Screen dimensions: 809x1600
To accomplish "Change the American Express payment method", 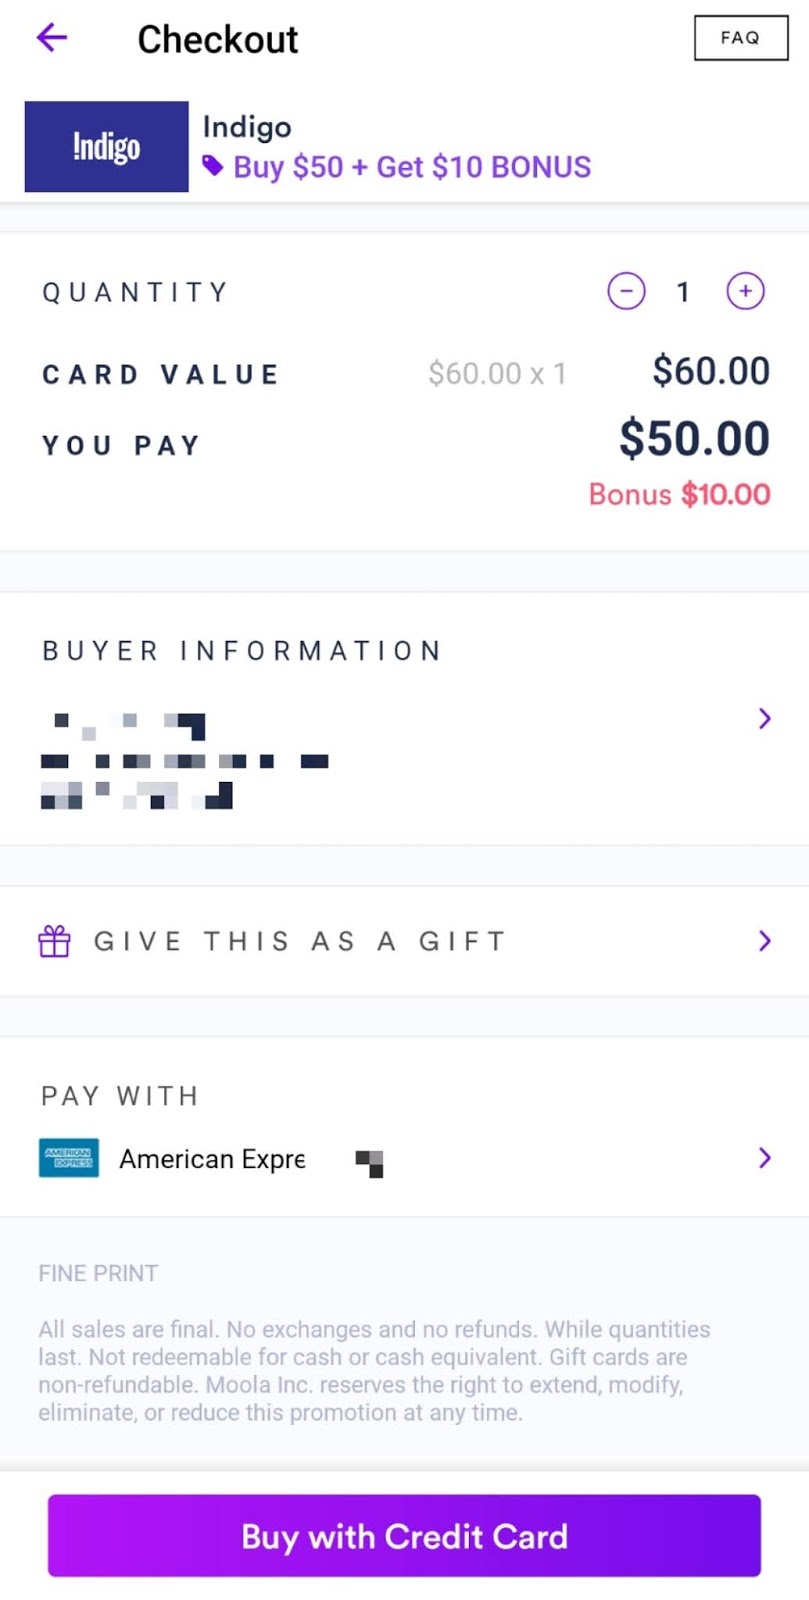I will [x=212, y=1159].
